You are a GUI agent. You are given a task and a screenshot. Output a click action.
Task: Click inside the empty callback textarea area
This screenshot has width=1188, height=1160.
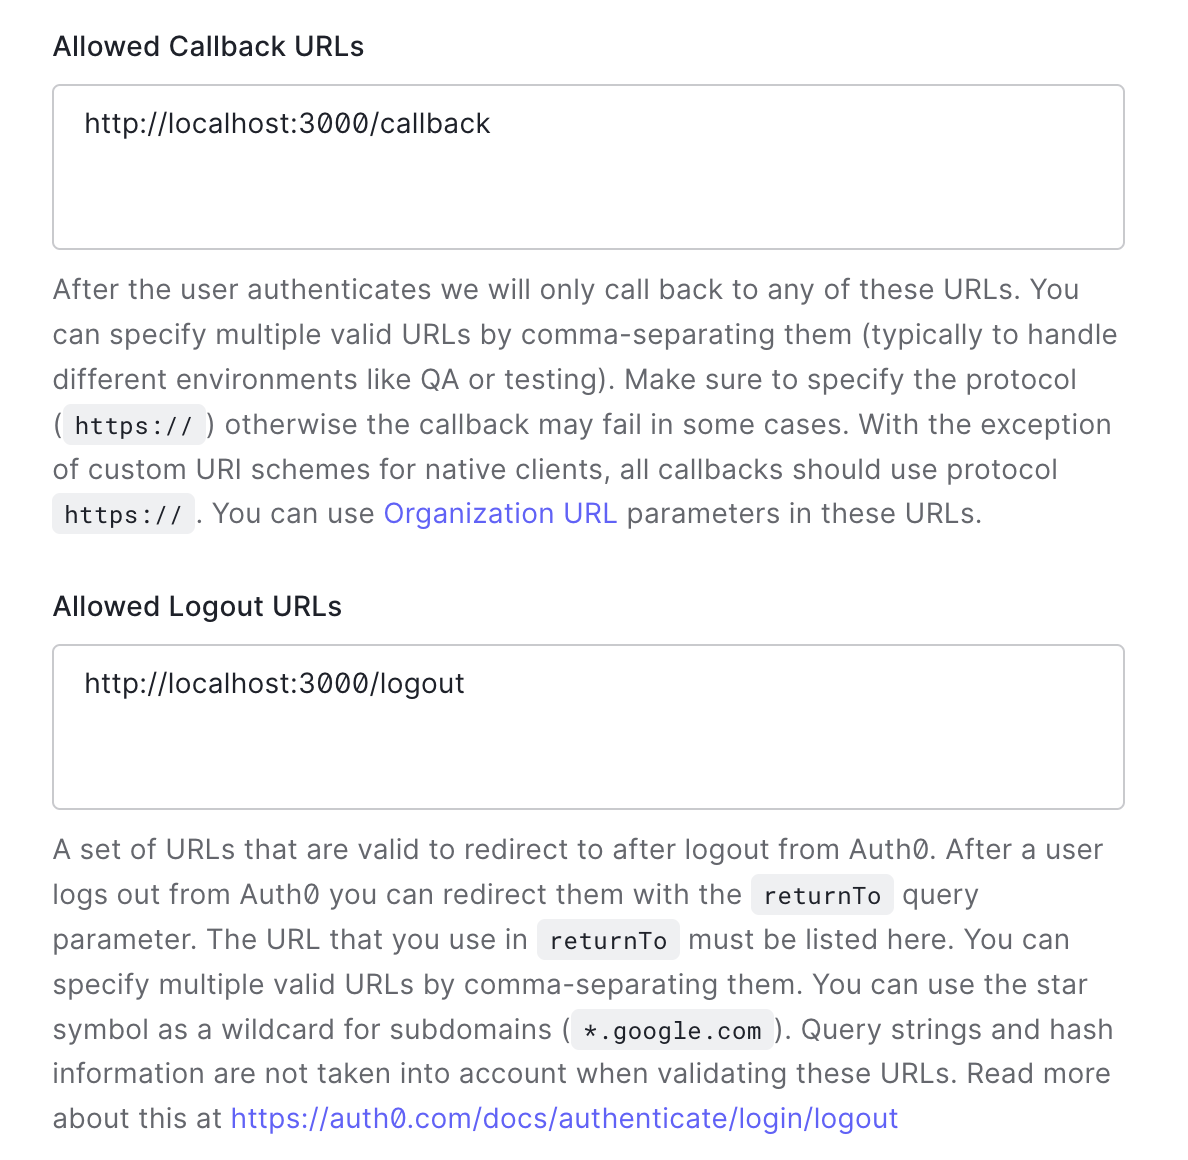(588, 200)
